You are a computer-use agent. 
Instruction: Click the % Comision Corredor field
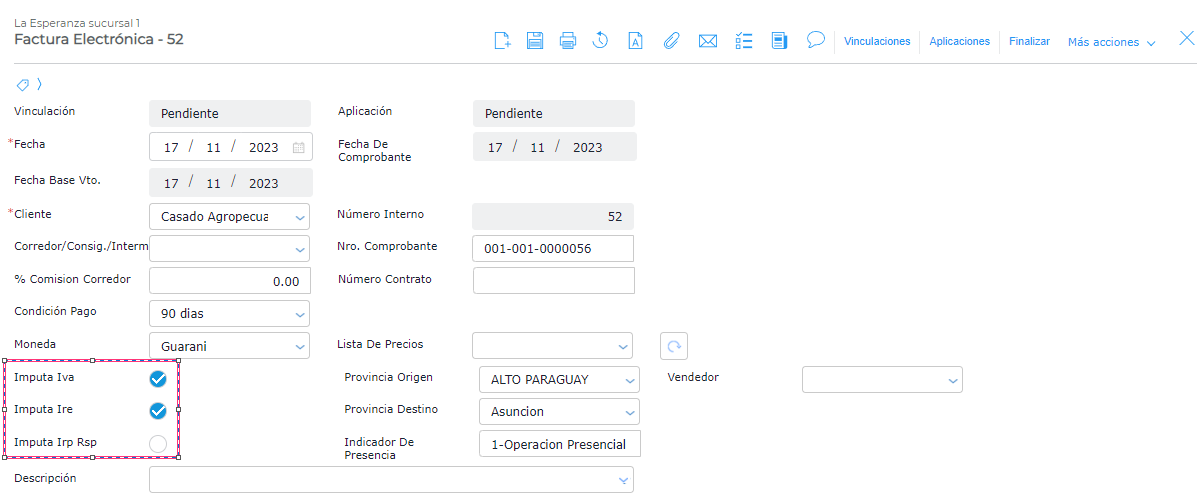pyautogui.click(x=230, y=281)
